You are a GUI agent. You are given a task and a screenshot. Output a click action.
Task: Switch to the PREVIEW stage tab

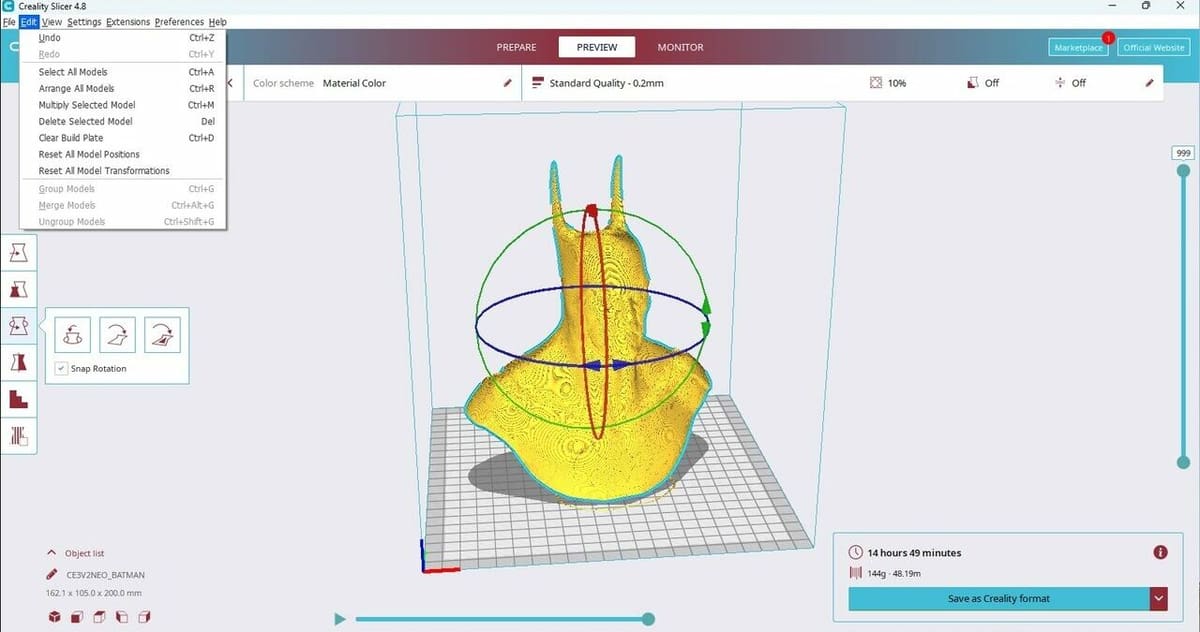coord(596,47)
